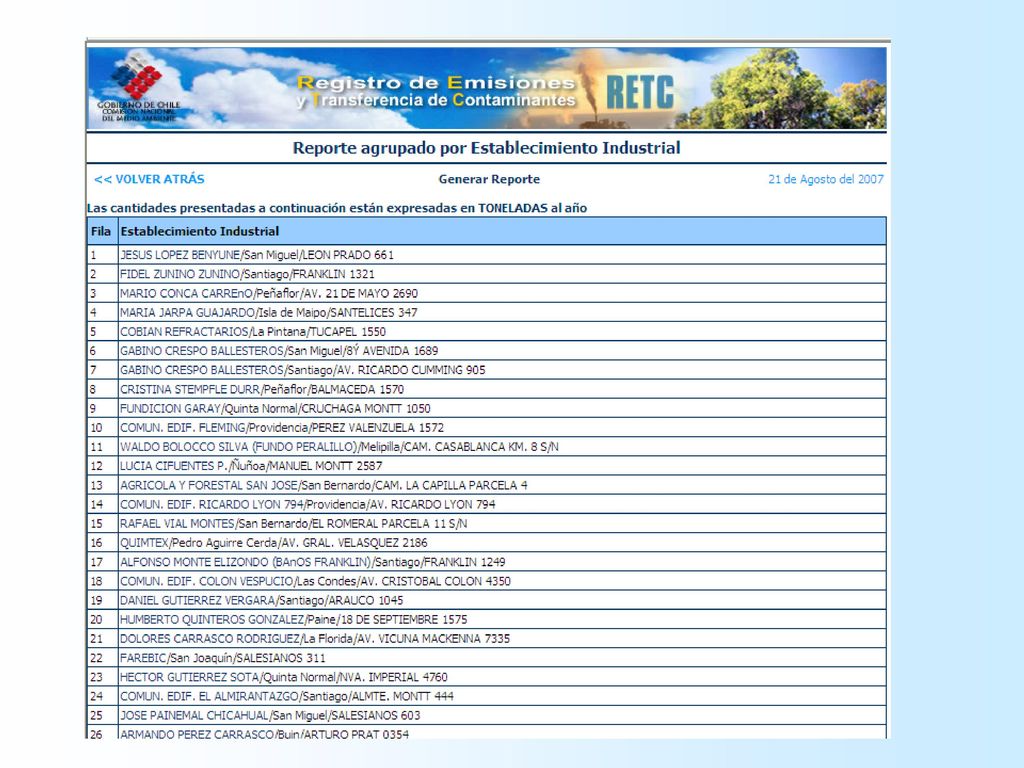Screen dimensions: 1024x768
Task: Click the Establecimiento Industrial column header
Action: click(x=502, y=231)
